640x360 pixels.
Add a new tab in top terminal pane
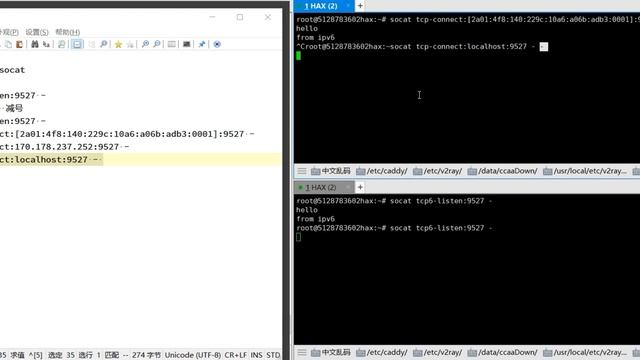360,6
